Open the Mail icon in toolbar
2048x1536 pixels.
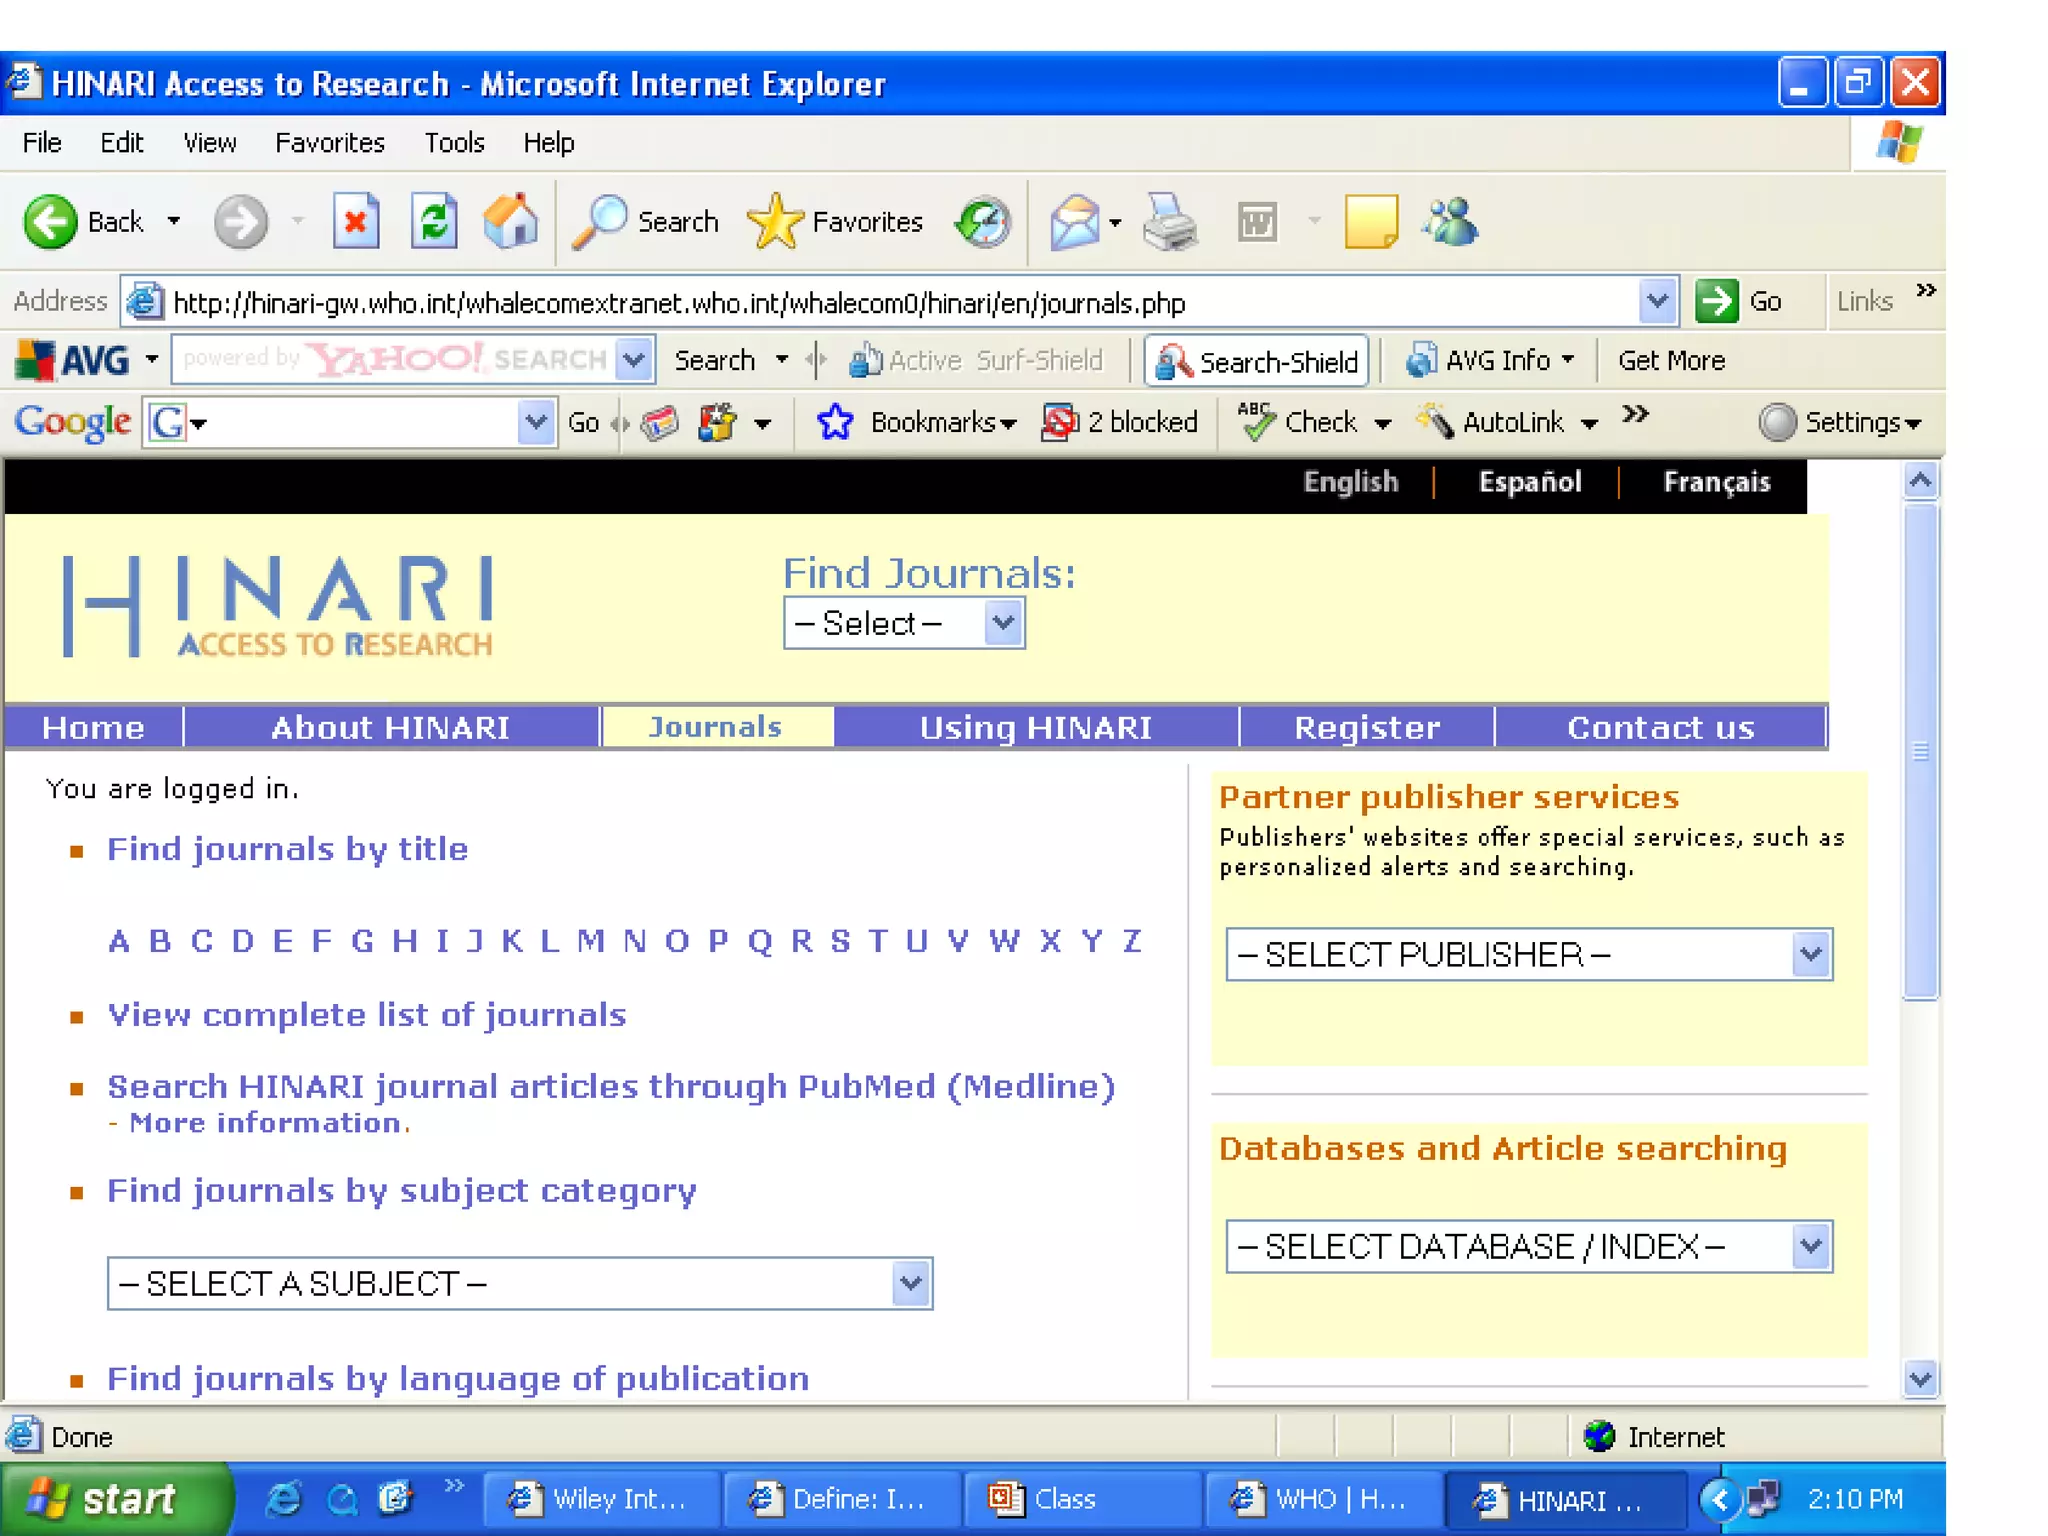(1075, 221)
